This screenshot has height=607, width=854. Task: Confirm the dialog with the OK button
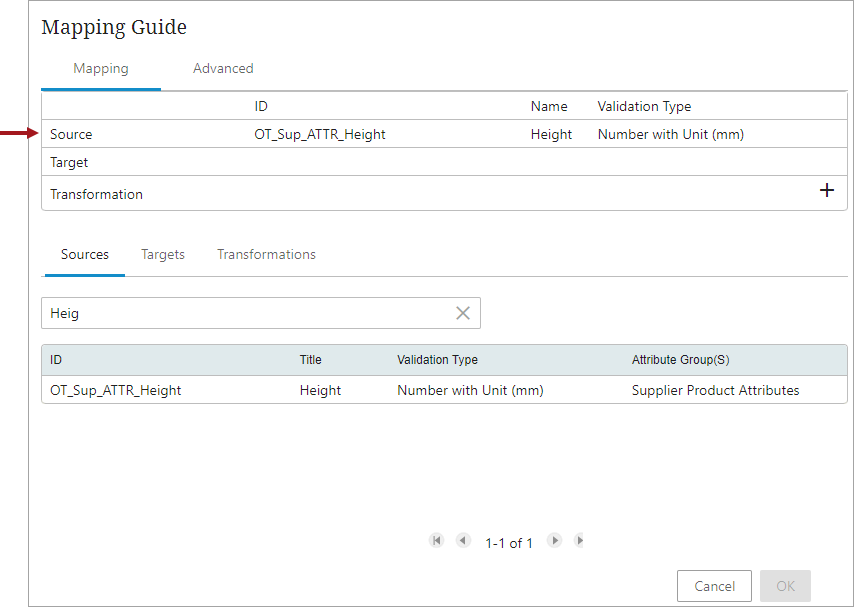pyautogui.click(x=785, y=586)
